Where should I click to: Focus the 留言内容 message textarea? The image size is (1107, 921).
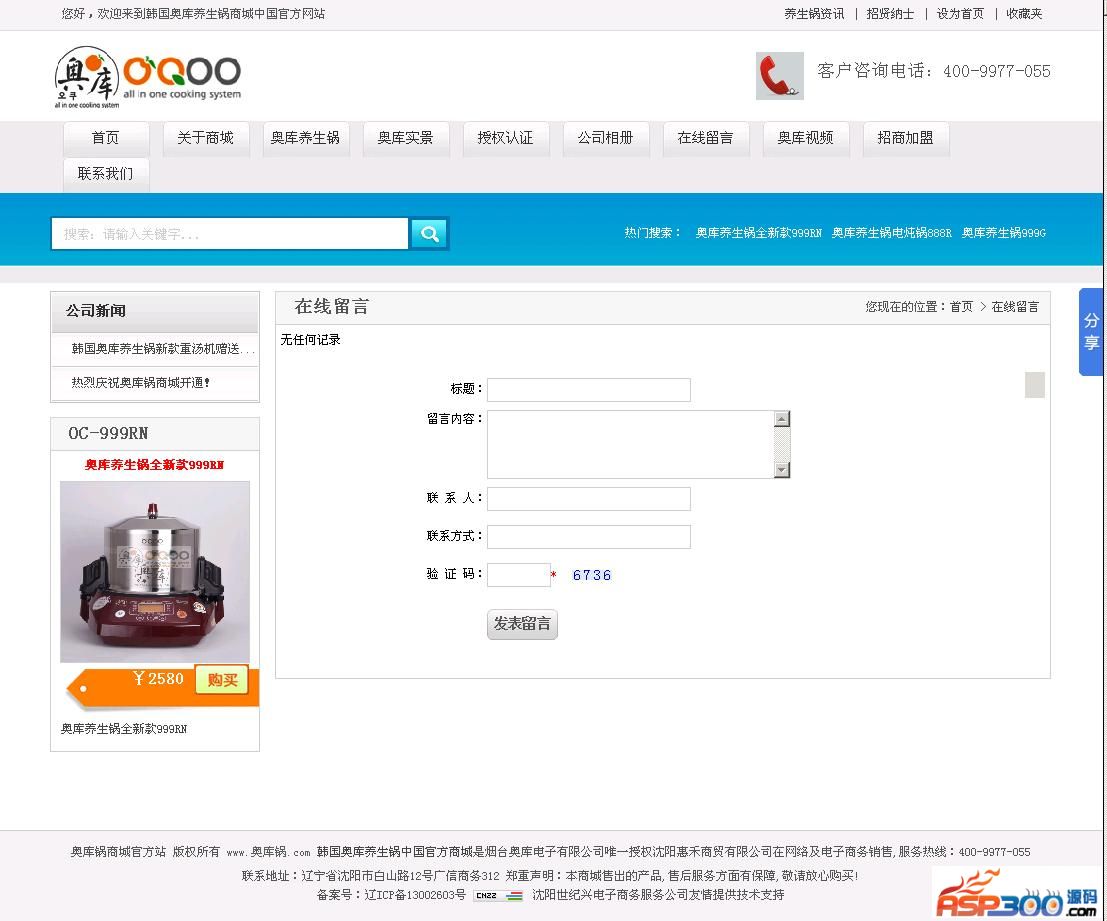tap(630, 444)
